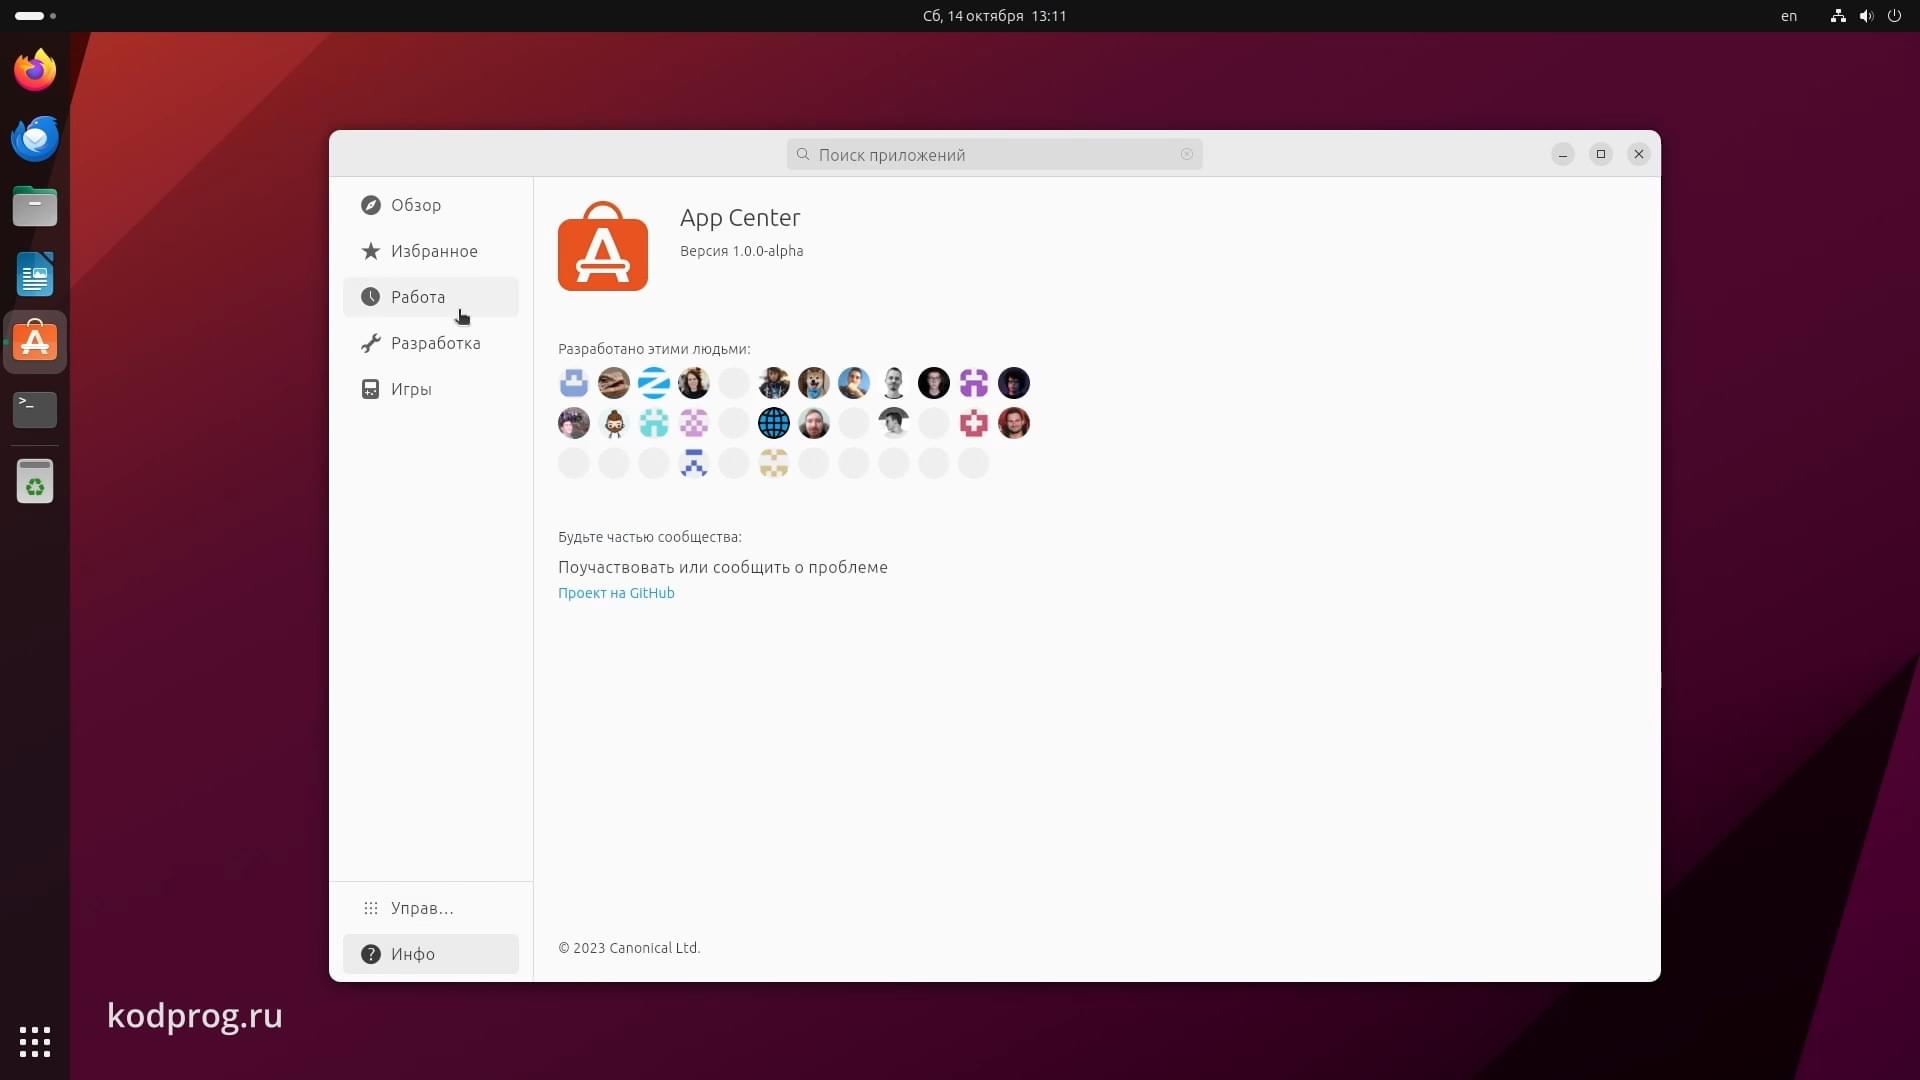Open the Activities overview pill
Screen dimensions: 1920x1080
[35, 16]
